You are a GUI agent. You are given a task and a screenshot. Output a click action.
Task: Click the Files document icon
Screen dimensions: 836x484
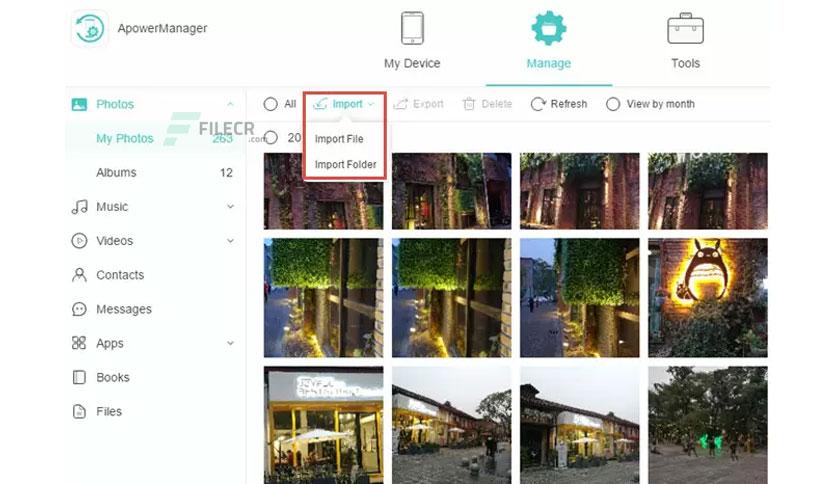(x=79, y=412)
